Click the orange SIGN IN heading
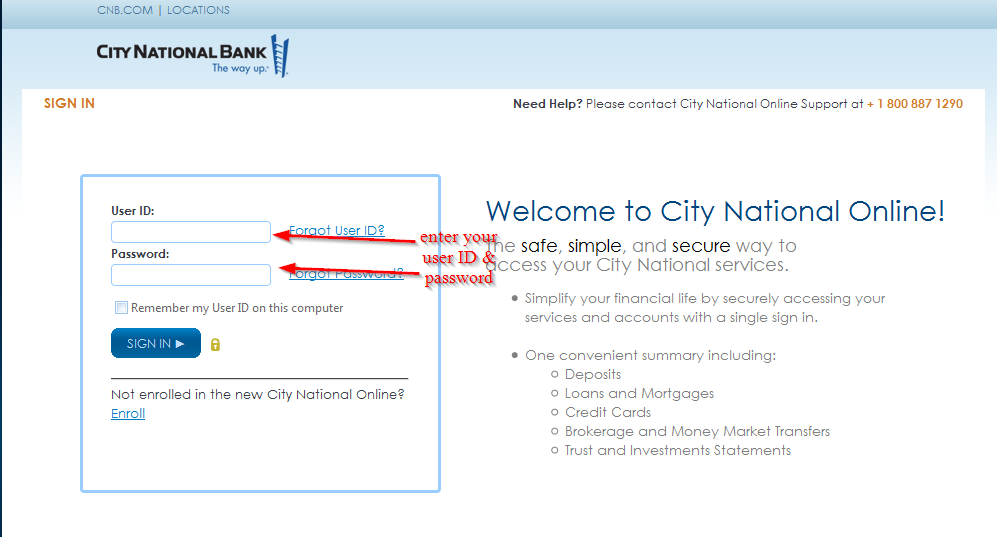 tap(69, 104)
